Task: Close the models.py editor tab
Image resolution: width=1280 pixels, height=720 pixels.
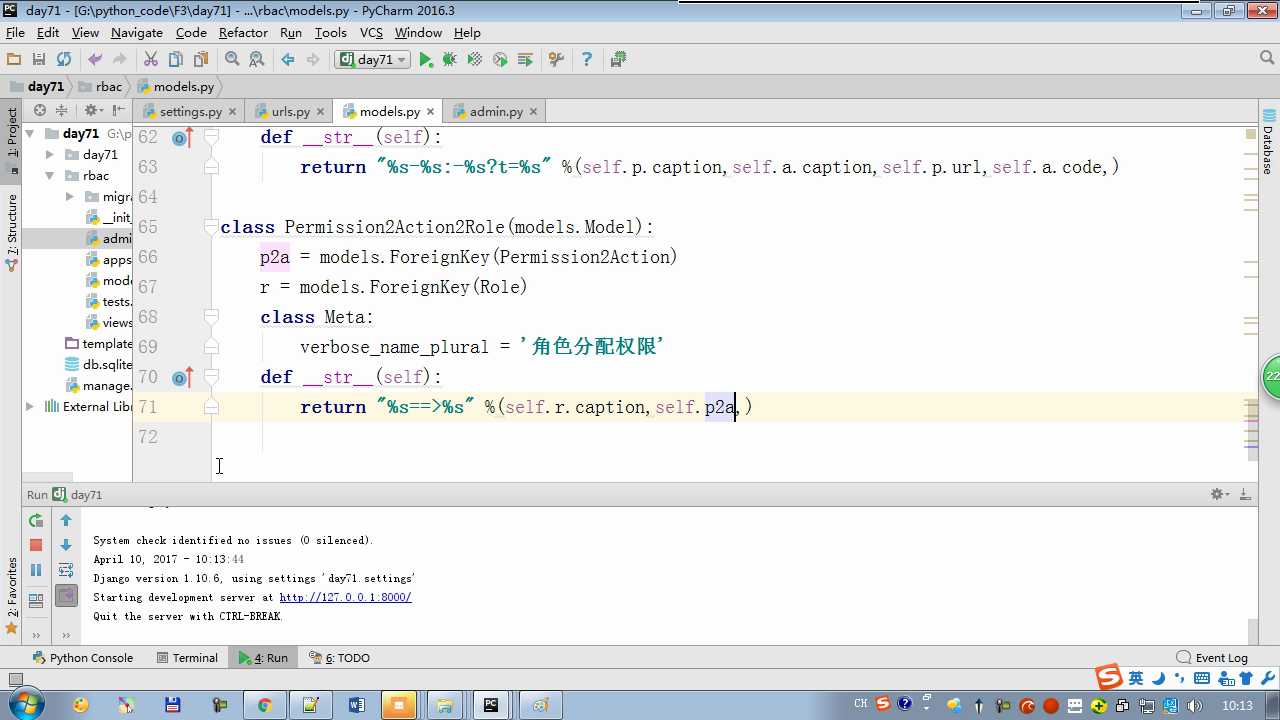Action: 431,112
